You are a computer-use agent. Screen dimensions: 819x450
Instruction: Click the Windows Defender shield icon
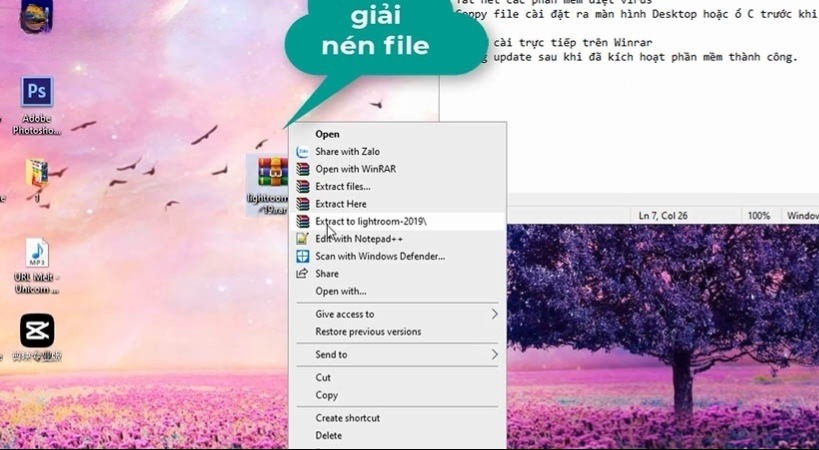[x=302, y=256]
